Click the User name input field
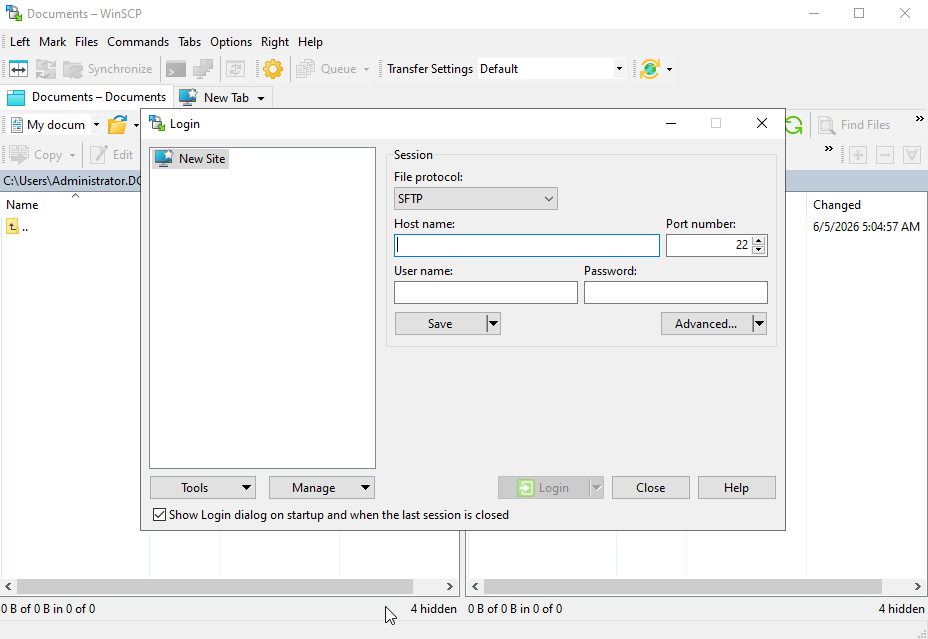 click(x=486, y=292)
